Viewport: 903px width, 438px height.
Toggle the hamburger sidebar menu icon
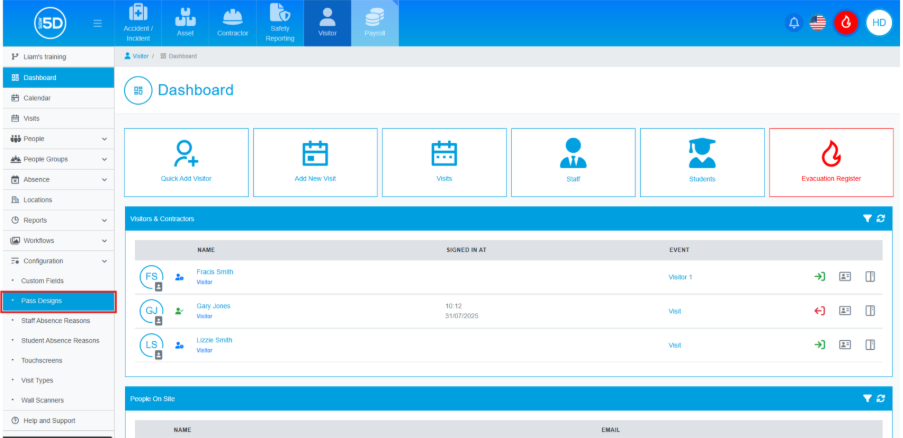click(x=98, y=23)
